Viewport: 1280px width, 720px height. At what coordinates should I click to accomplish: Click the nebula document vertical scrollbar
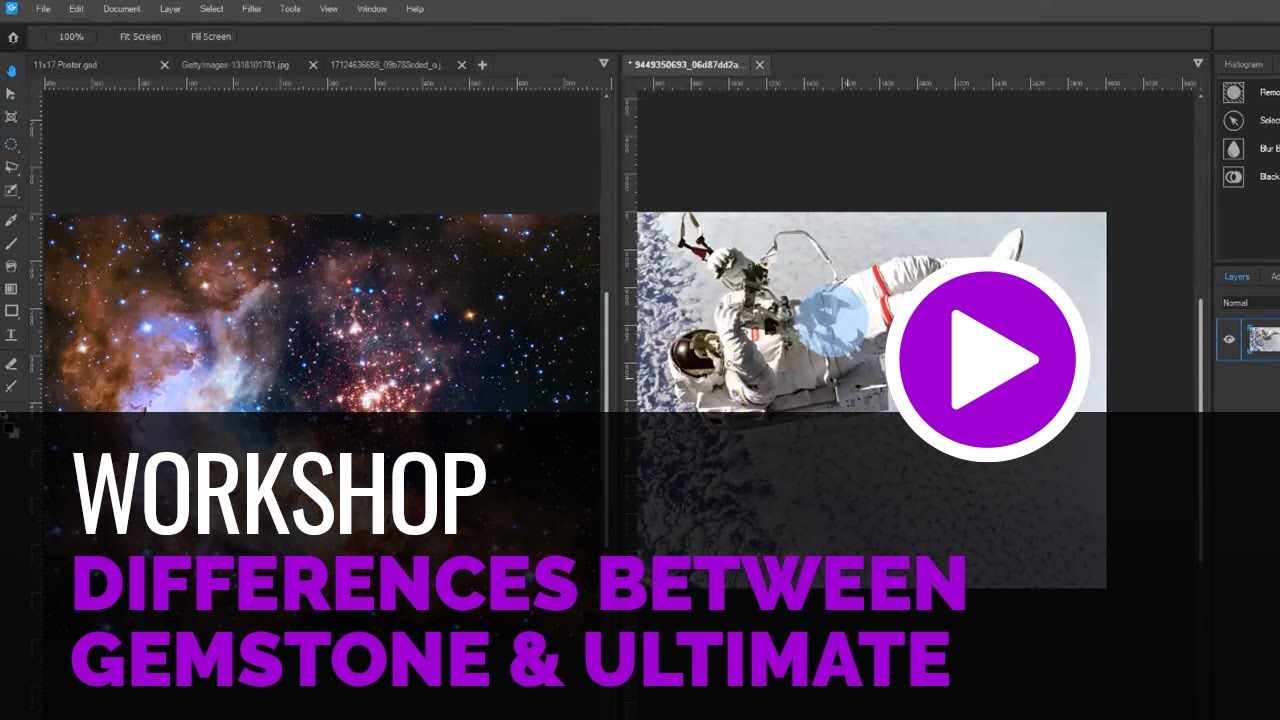tap(606, 350)
